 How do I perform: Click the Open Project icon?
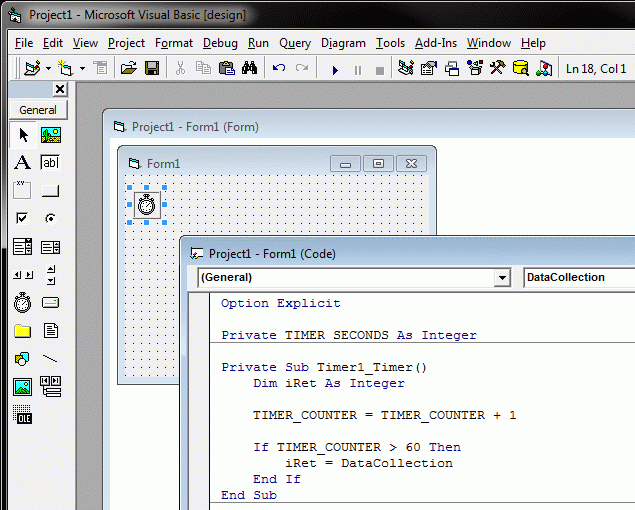(x=129, y=68)
